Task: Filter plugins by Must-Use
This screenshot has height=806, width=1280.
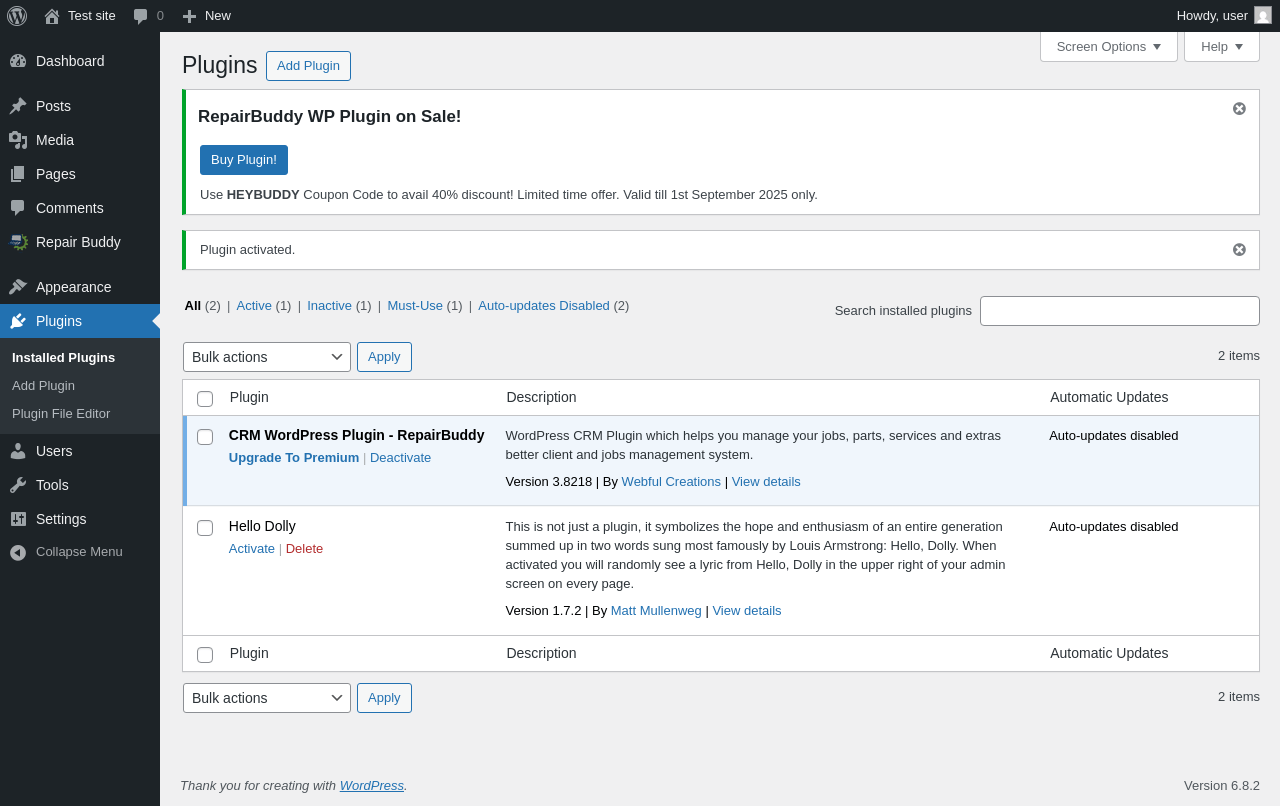Action: tap(415, 306)
